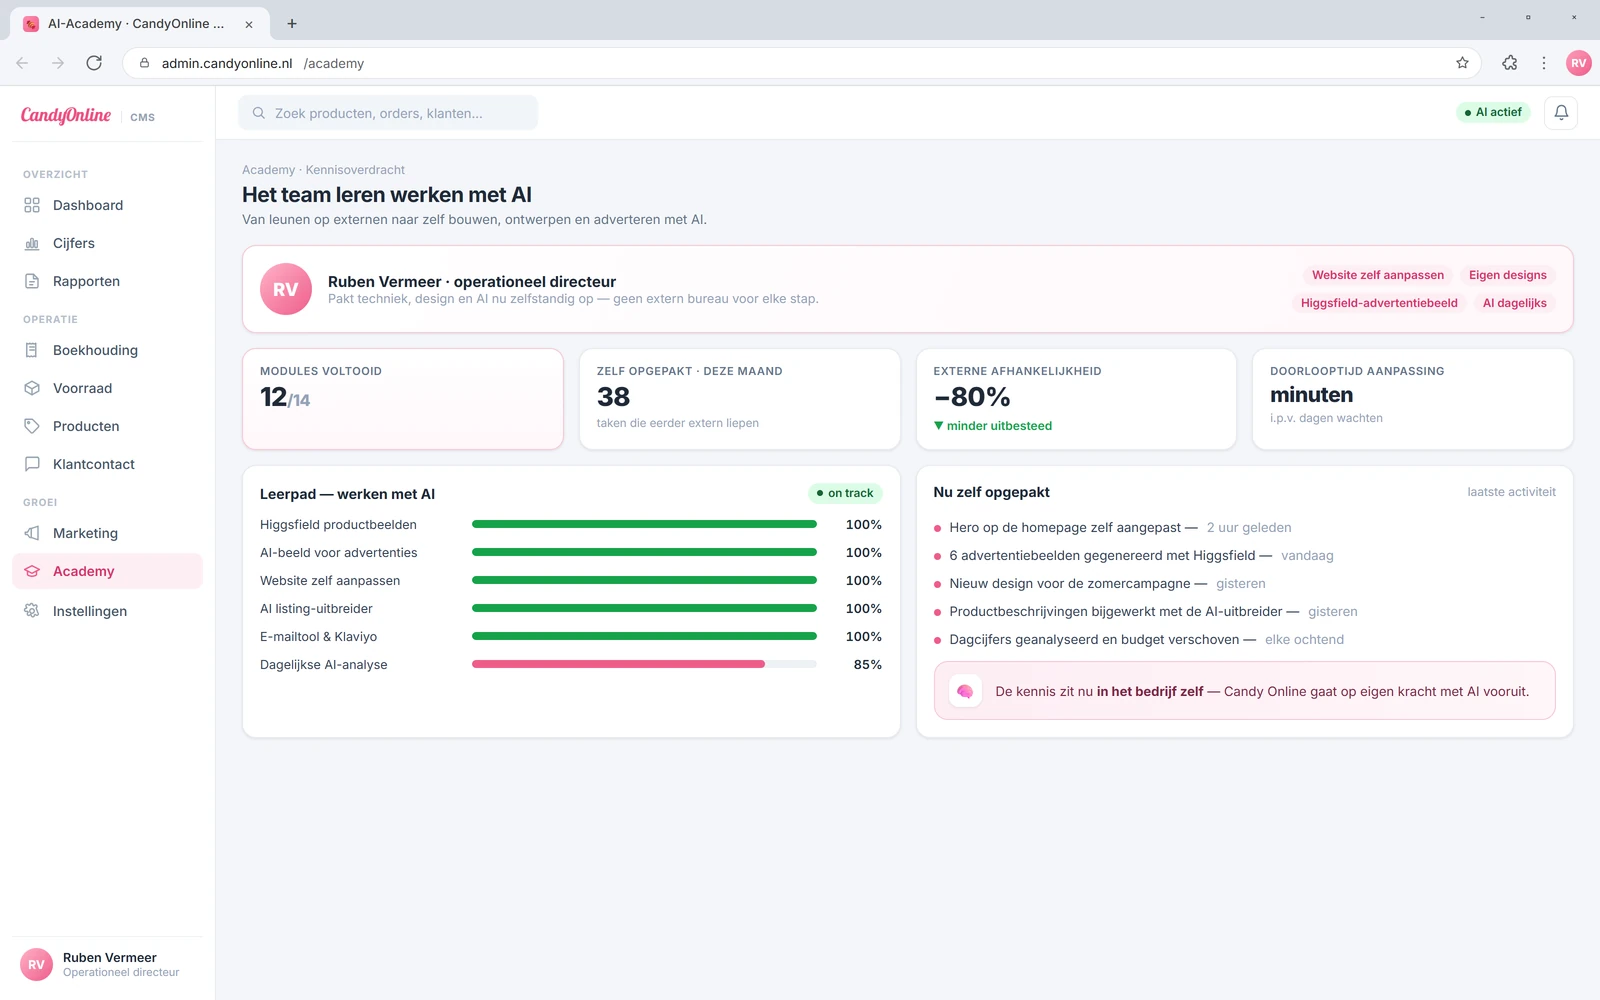The height and width of the screenshot is (1000, 1600).
Task: Click the Dashboard grid icon in sidebar
Action: point(32,205)
